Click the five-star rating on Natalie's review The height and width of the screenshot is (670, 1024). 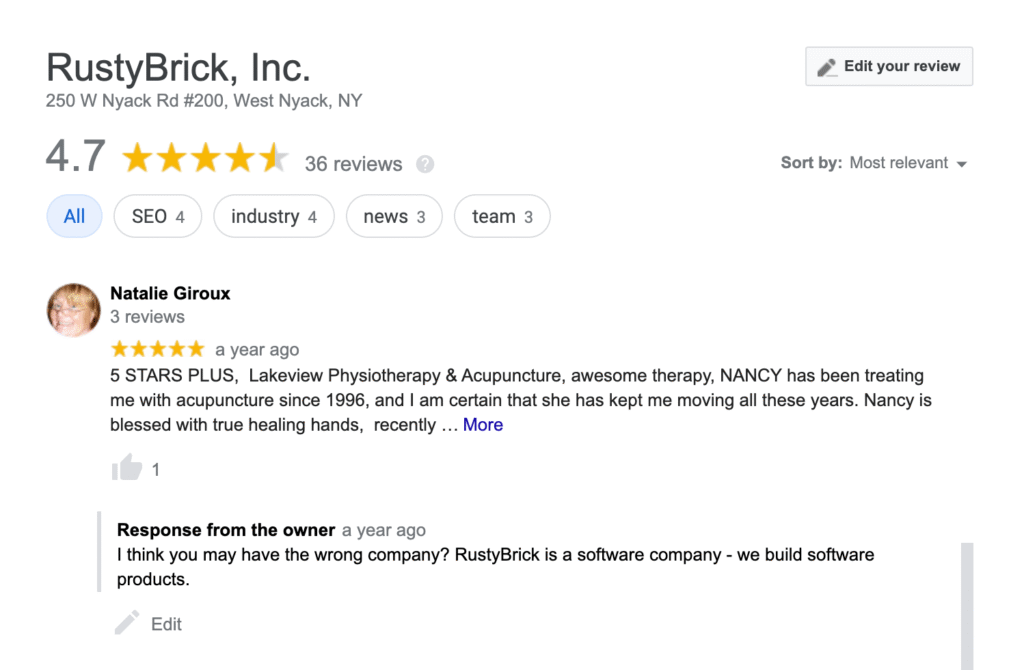coord(157,349)
